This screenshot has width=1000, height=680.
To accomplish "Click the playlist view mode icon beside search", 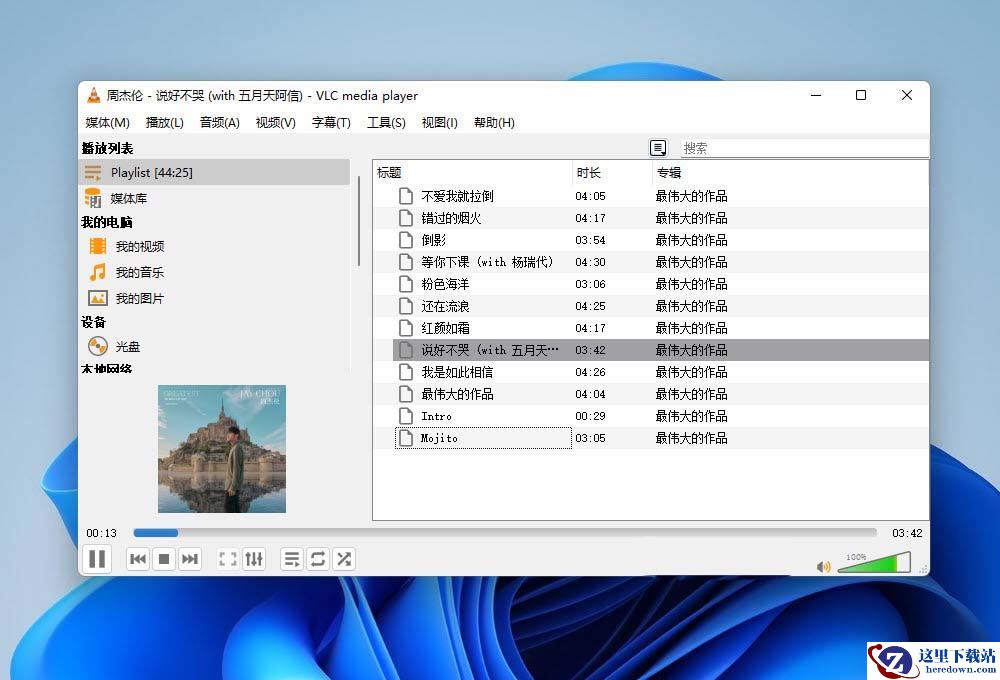I will coord(658,148).
